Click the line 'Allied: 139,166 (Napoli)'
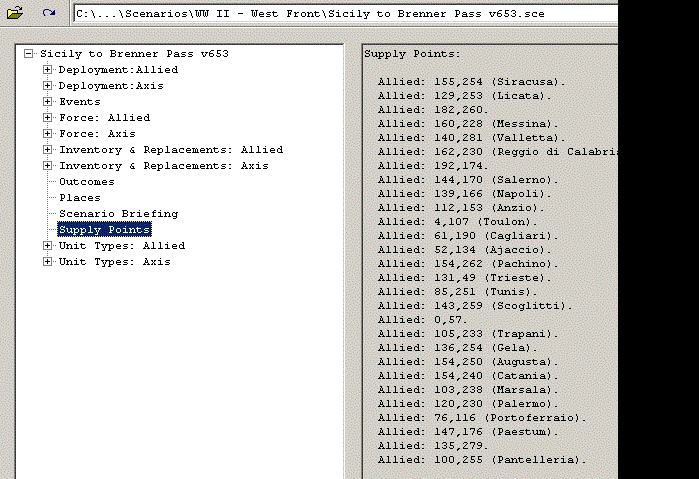The height and width of the screenshot is (479, 699). 465,194
